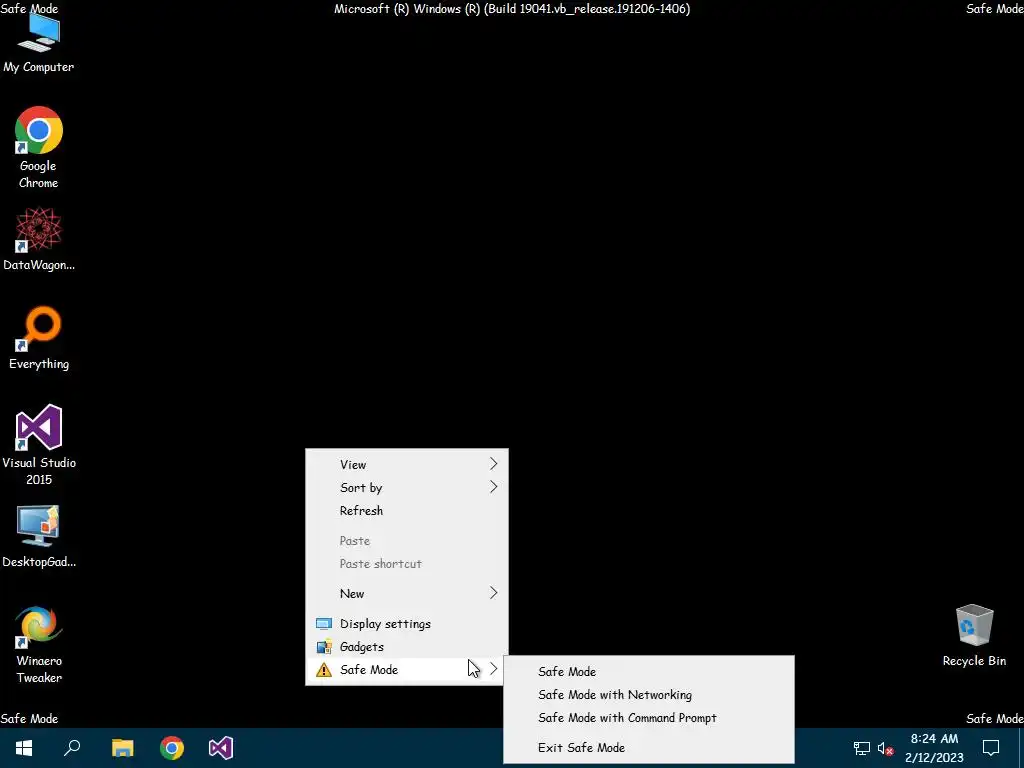Open the Action Center notifications icon
This screenshot has width=1024, height=768.
pyautogui.click(x=991, y=748)
